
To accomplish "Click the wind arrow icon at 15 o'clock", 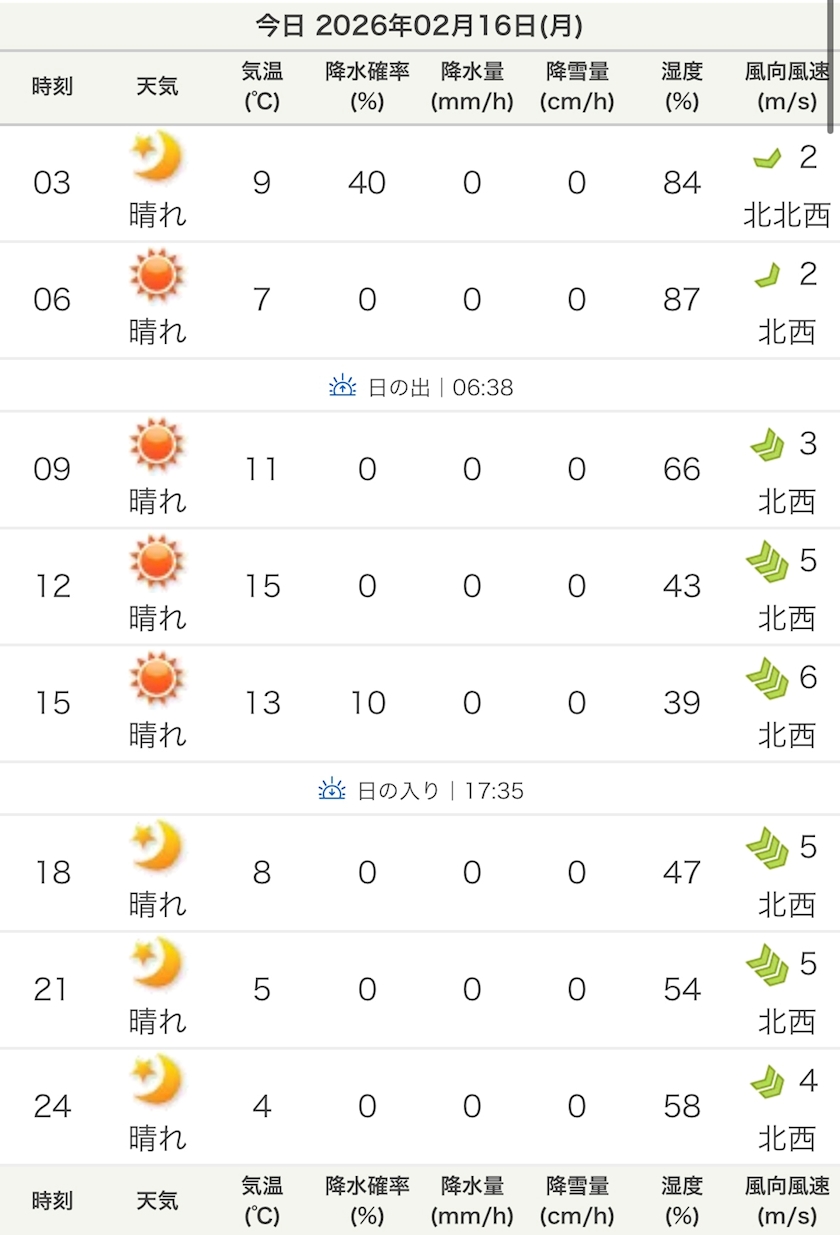I will pos(767,679).
